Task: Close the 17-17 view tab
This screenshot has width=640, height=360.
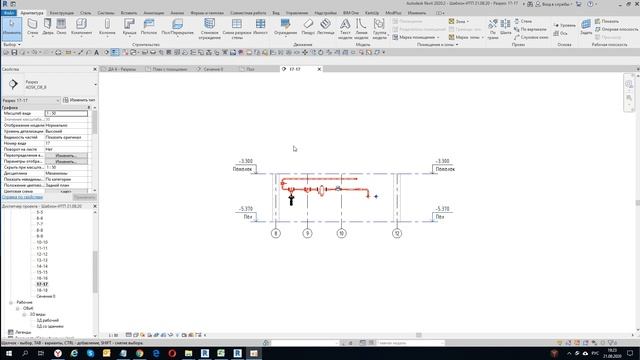Action: click(319, 69)
